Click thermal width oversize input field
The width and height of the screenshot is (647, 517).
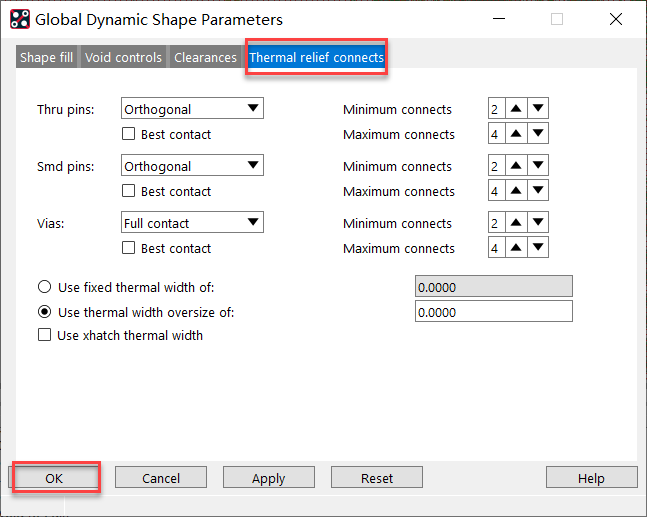tap(493, 312)
